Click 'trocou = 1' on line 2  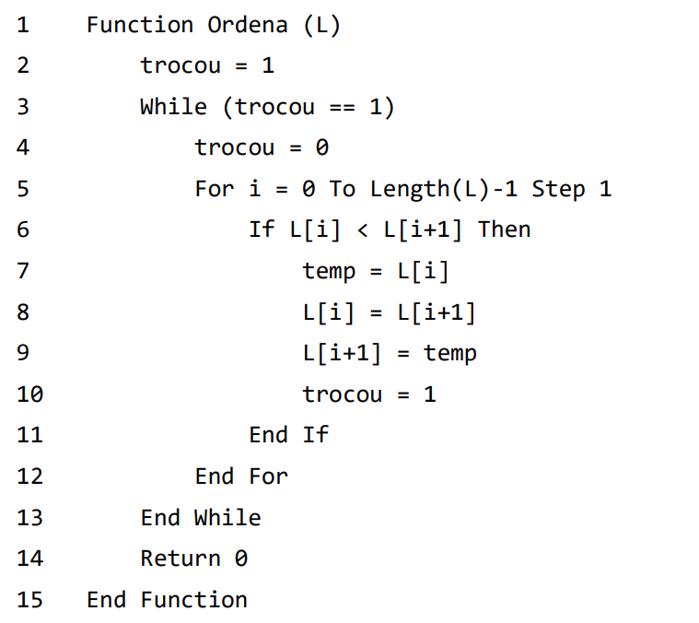pos(207,66)
